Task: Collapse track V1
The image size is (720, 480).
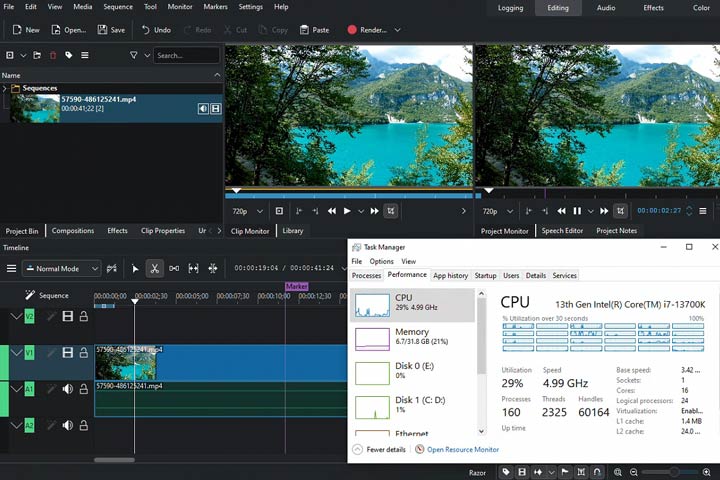Action: [x=17, y=352]
